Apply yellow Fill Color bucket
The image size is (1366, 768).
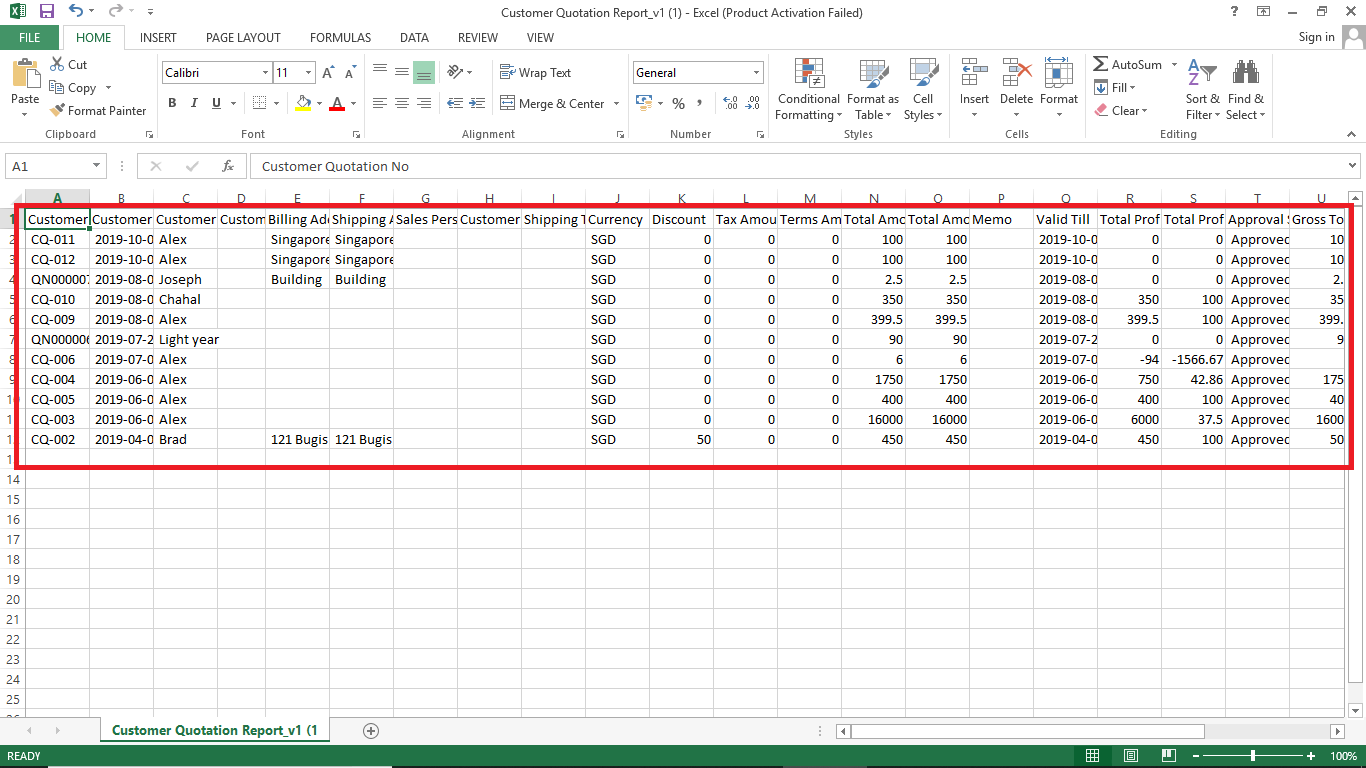tap(304, 103)
